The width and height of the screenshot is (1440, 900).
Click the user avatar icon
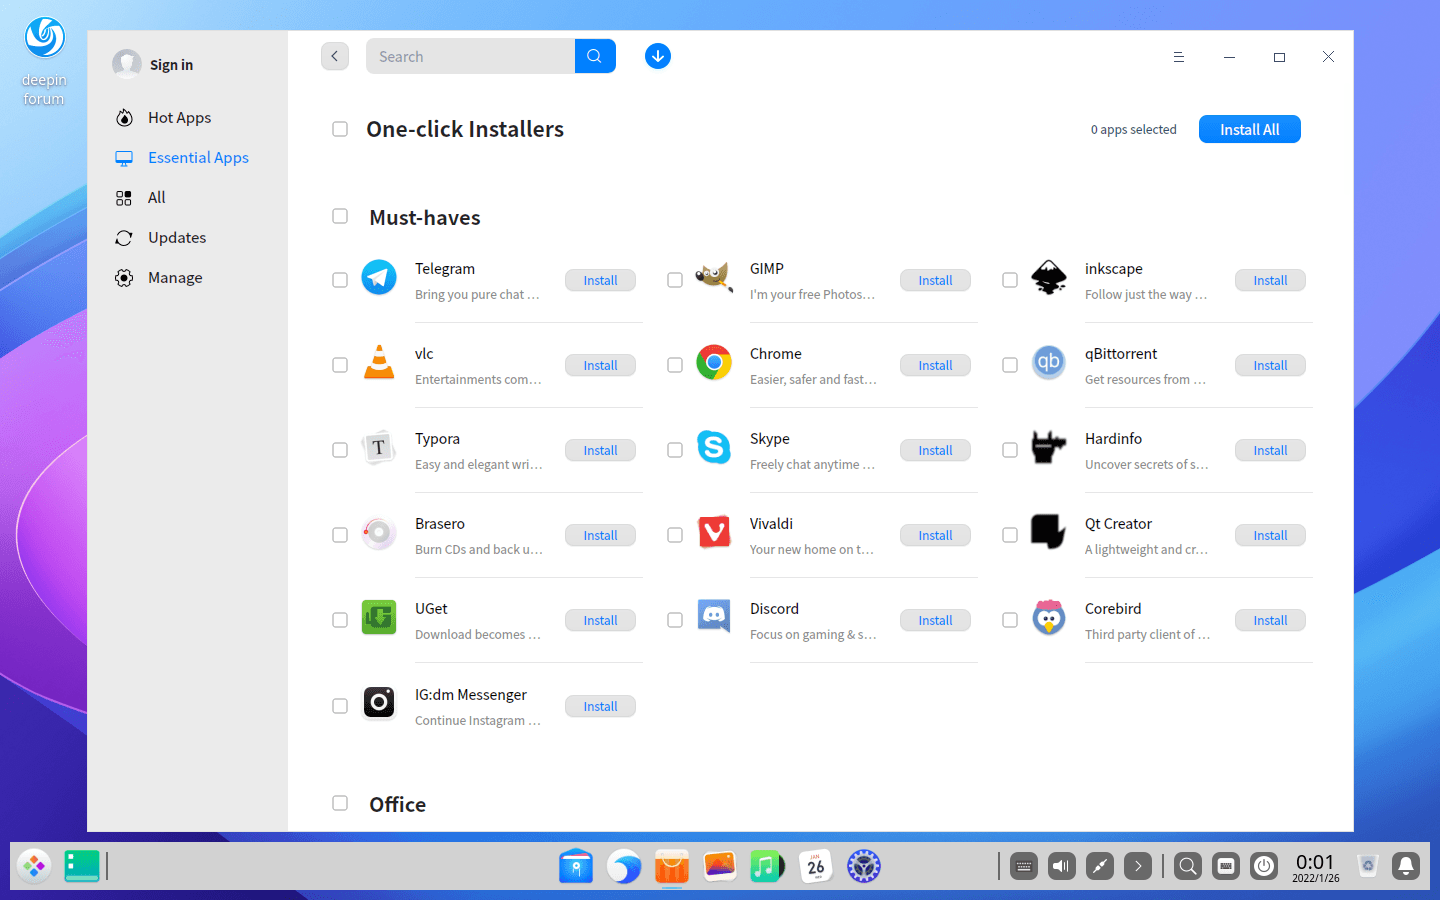coord(127,64)
